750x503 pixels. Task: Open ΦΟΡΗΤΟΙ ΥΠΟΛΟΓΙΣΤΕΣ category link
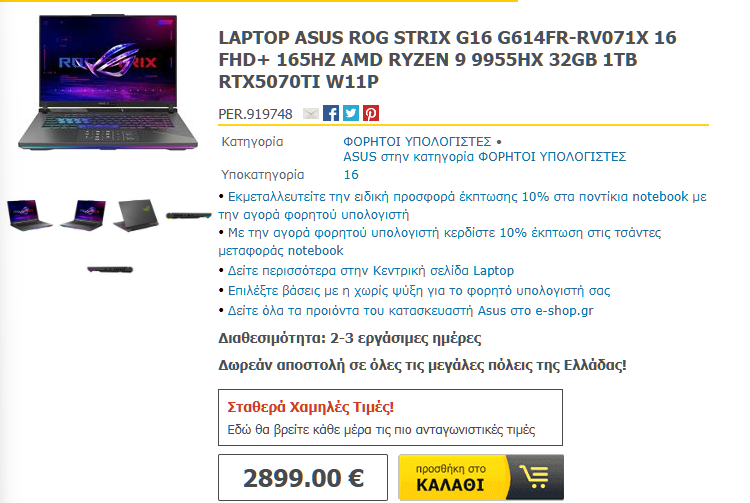[417, 142]
